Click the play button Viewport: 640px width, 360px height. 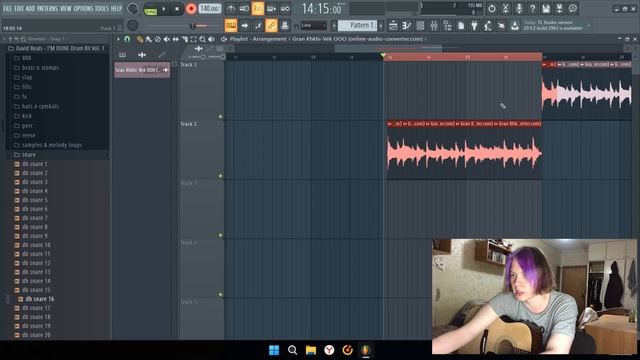pyautogui.click(x=164, y=9)
